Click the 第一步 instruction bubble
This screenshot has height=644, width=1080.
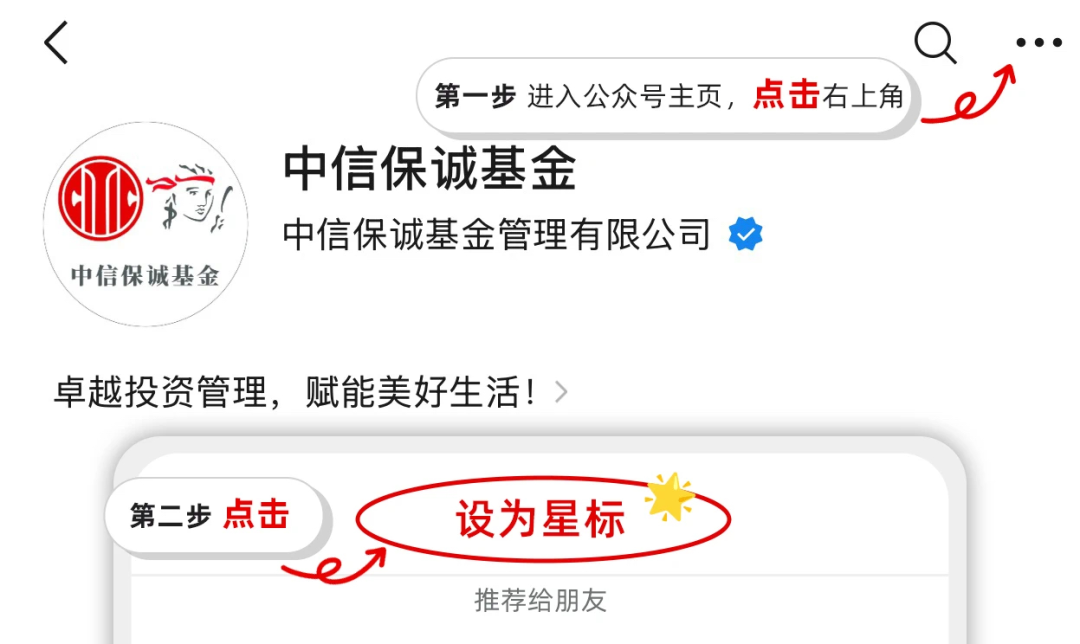click(x=668, y=96)
